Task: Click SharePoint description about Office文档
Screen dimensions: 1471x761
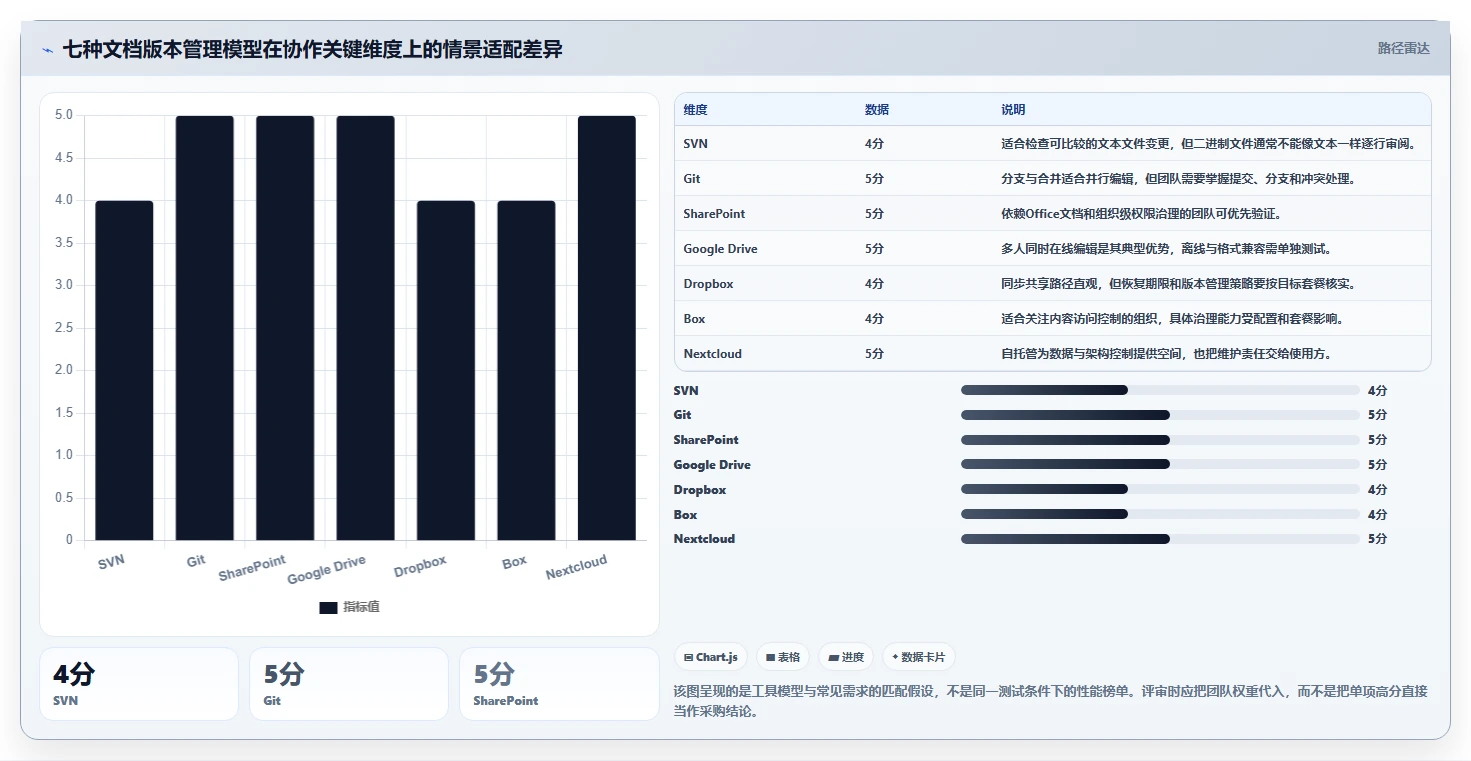Action: click(1141, 214)
